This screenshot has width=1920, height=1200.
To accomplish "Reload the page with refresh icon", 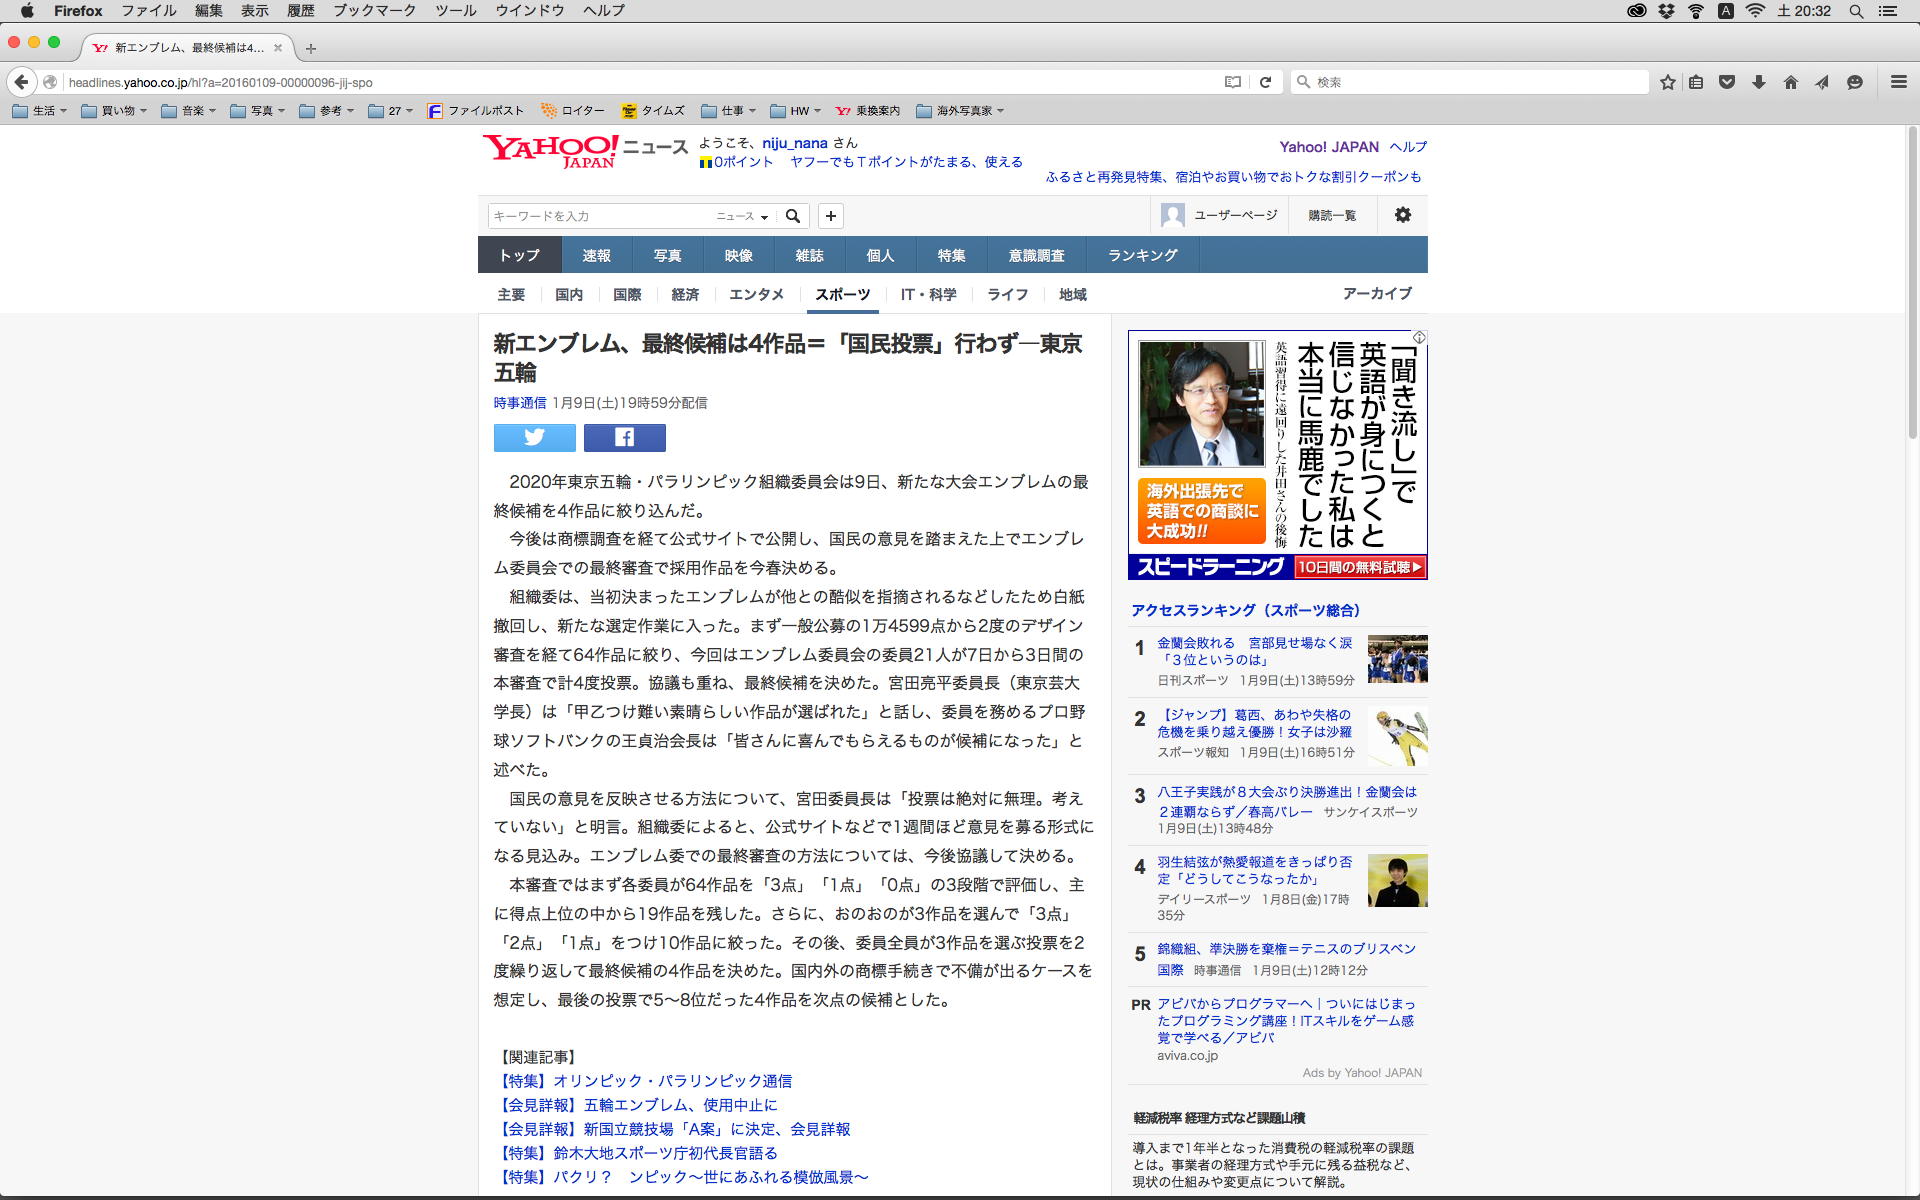I will click(1265, 82).
